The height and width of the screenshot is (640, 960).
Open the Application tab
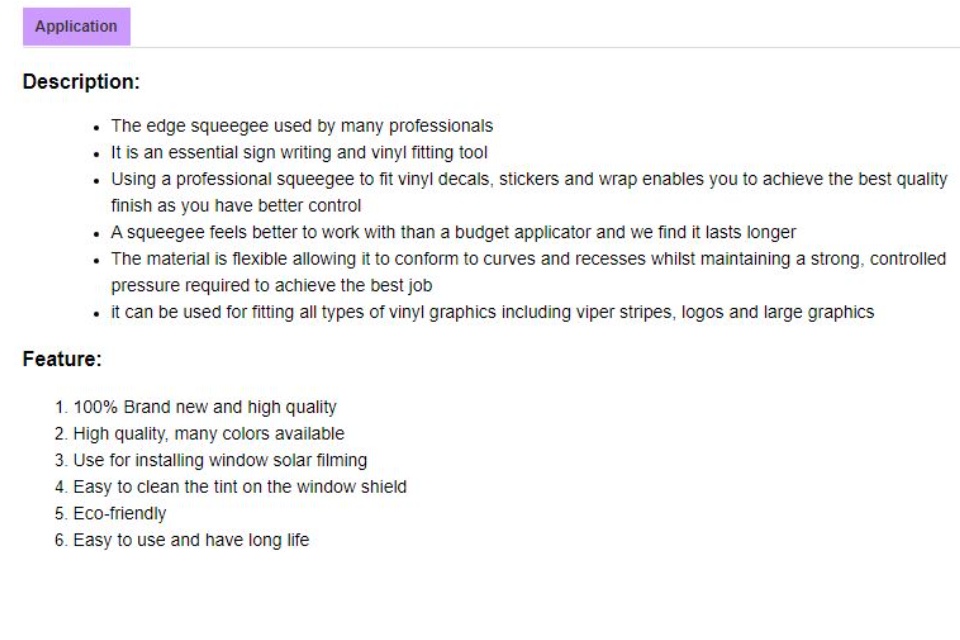77,26
